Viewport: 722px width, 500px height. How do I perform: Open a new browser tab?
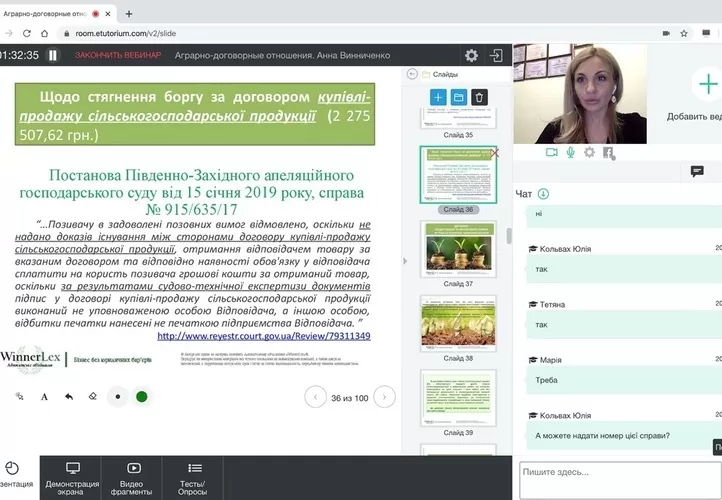pos(129,14)
